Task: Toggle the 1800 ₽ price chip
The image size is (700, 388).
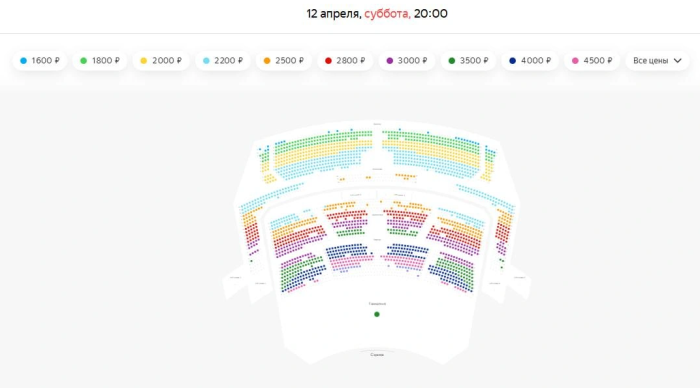Action: (x=100, y=61)
